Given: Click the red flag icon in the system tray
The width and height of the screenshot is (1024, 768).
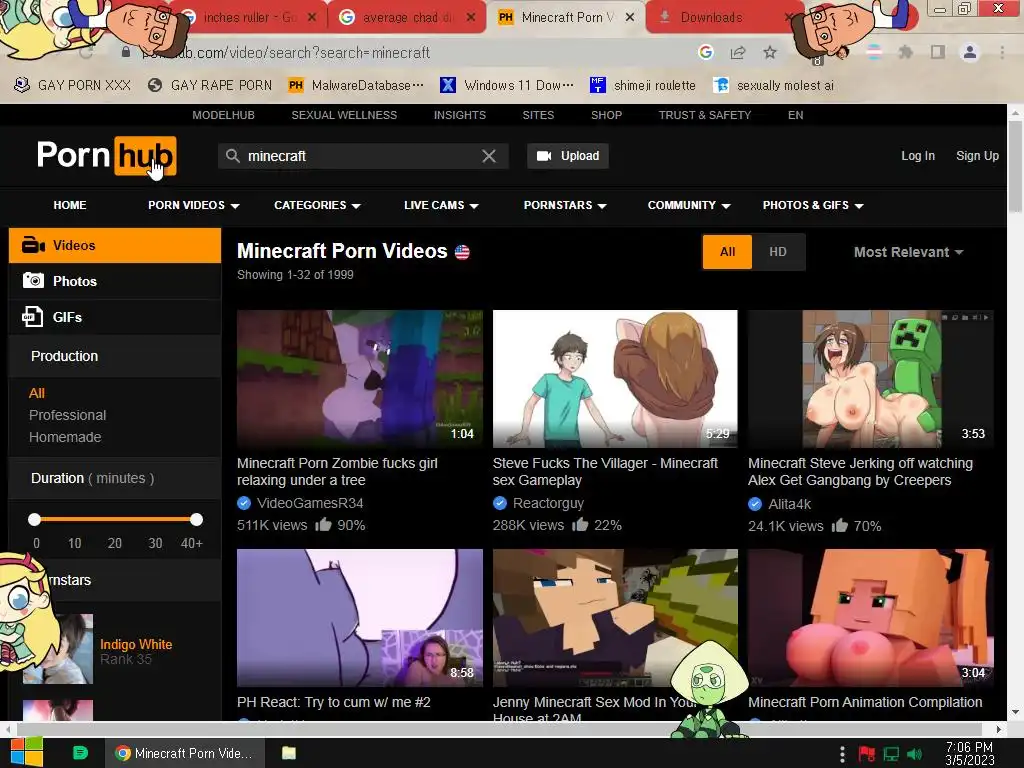Looking at the screenshot, I should pos(867,754).
